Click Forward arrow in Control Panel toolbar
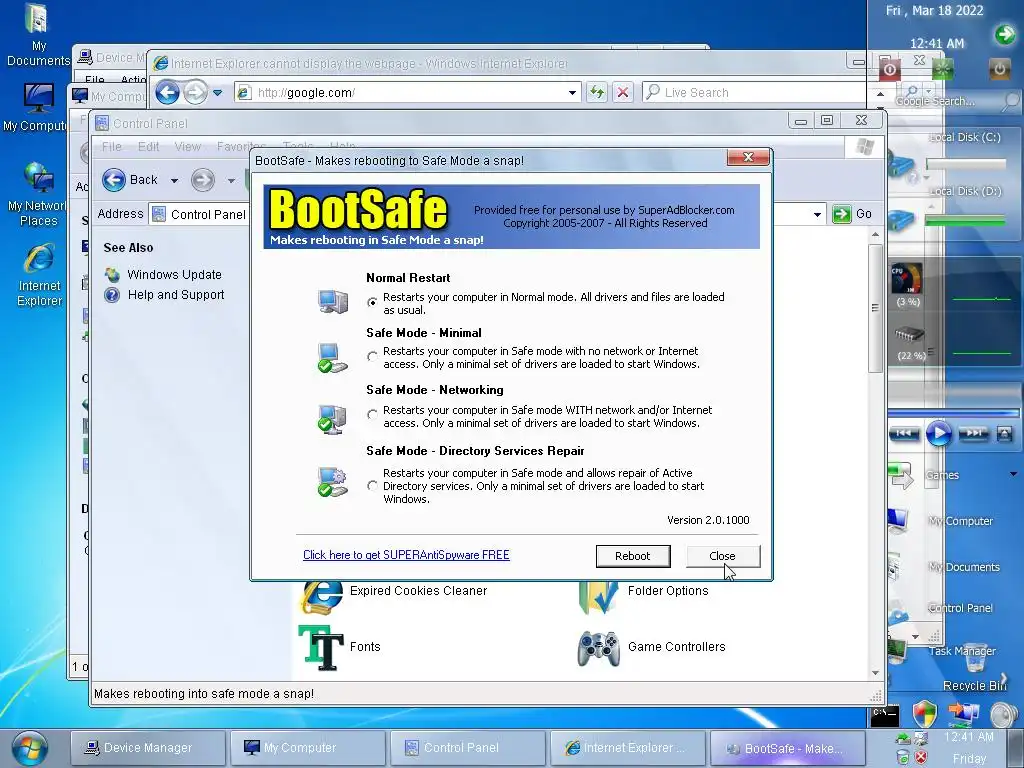 (x=202, y=180)
